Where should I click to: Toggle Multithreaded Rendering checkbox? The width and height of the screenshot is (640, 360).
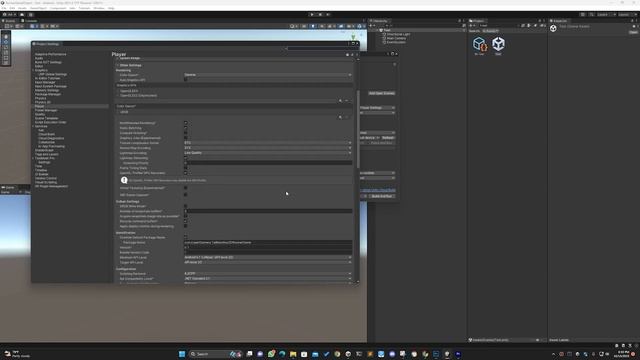pos(186,123)
